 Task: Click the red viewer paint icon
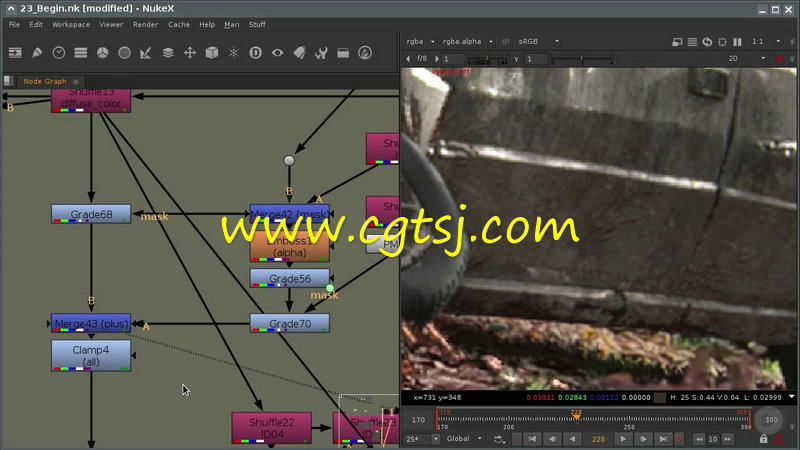pyautogui.click(x=780, y=59)
